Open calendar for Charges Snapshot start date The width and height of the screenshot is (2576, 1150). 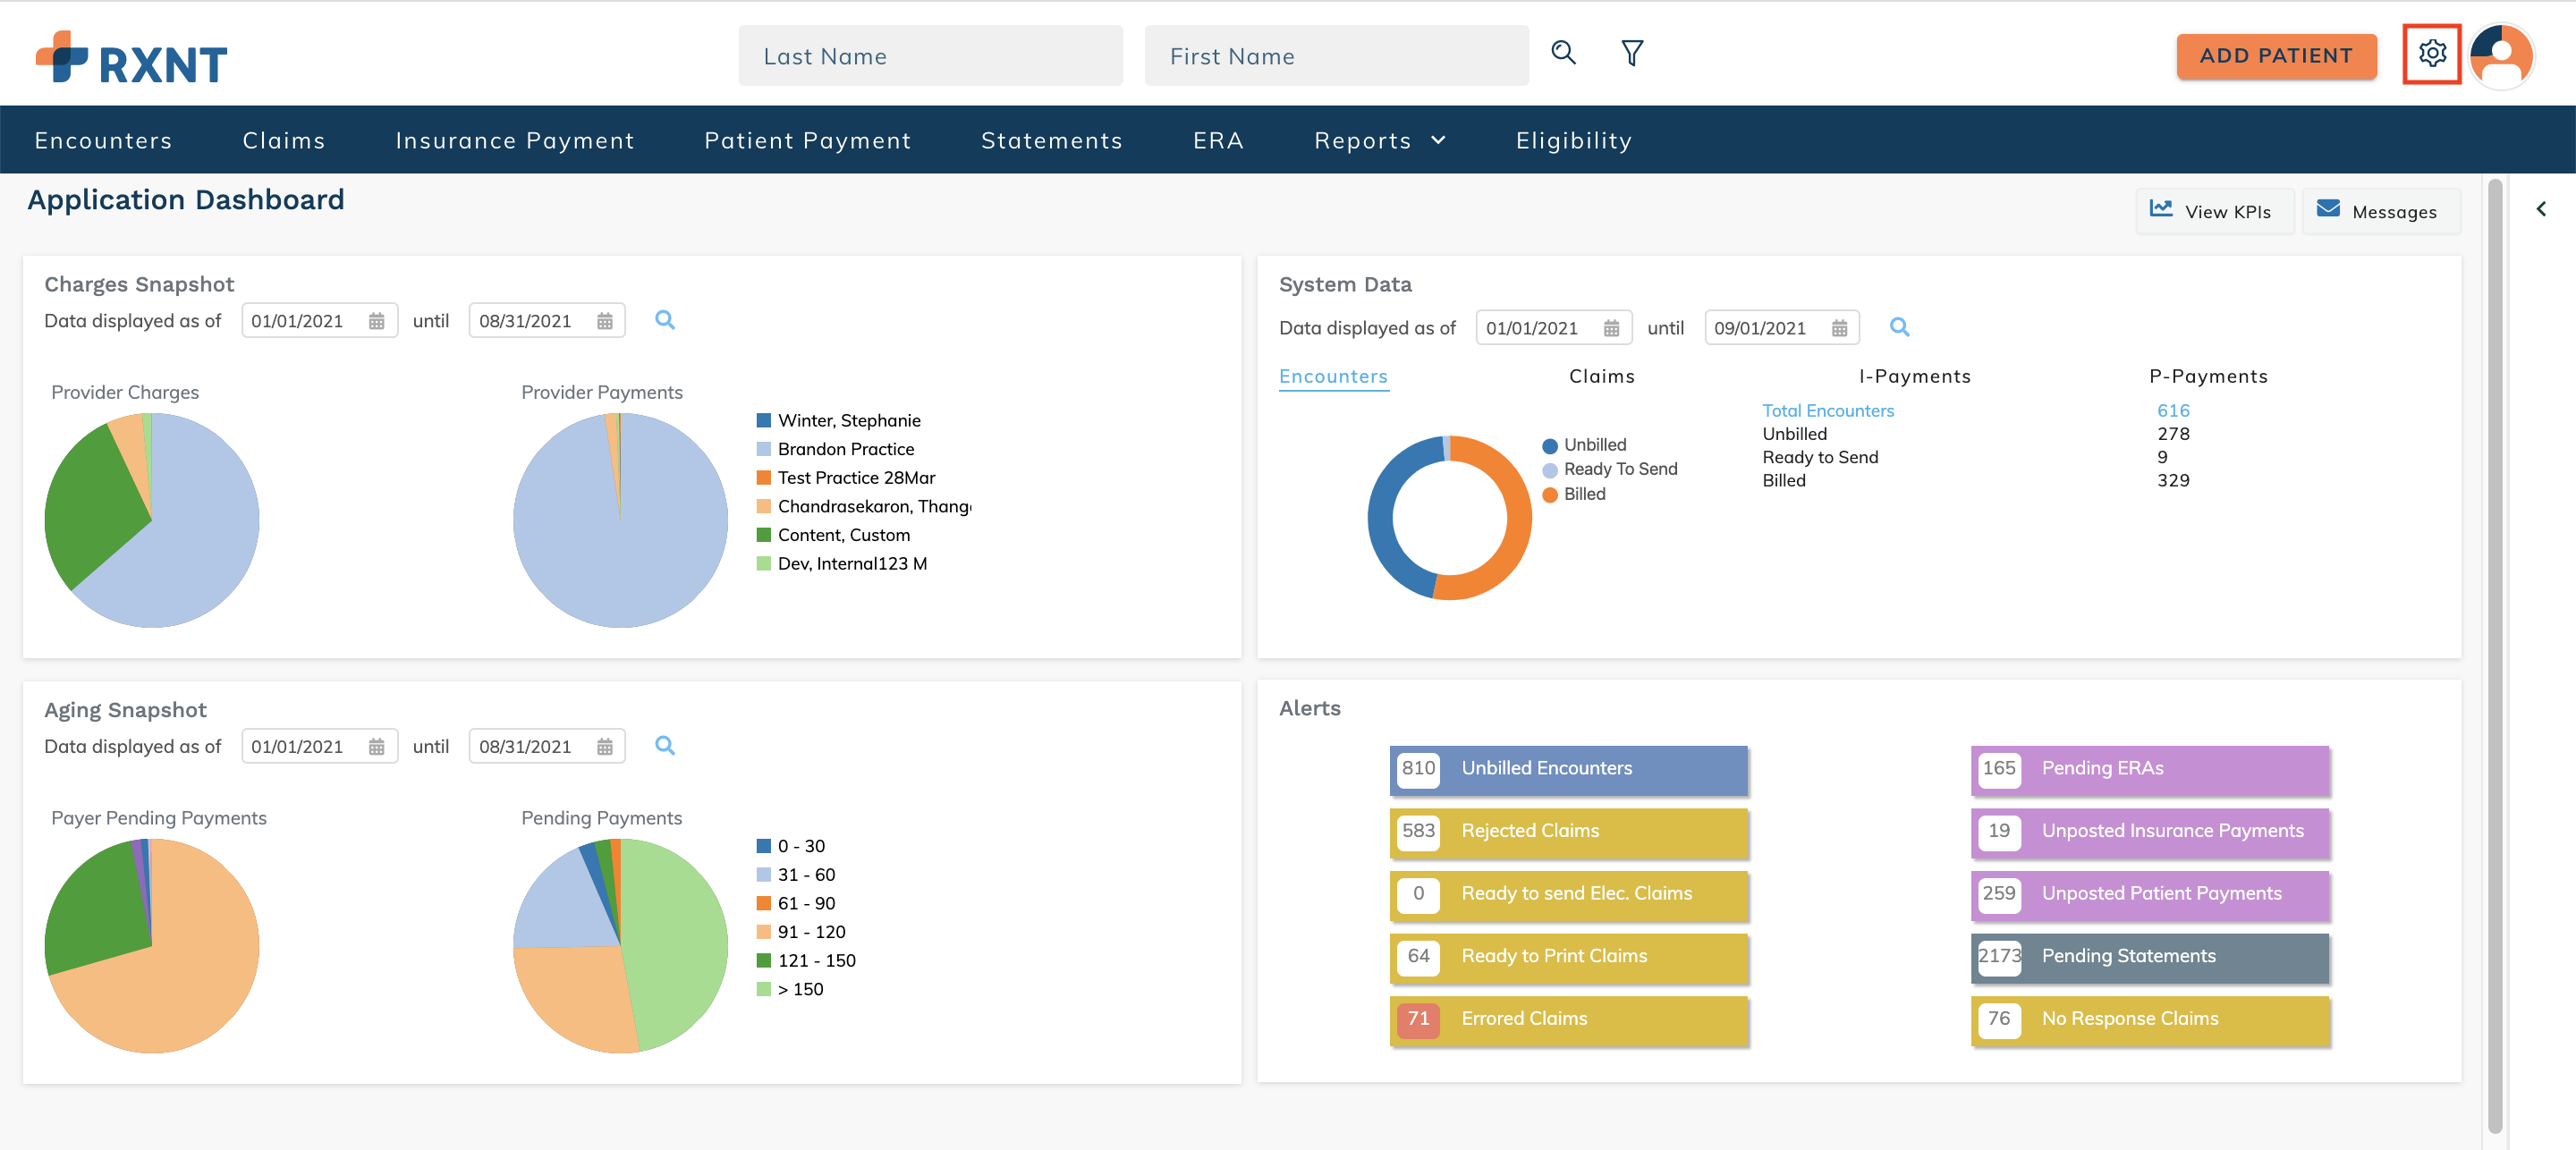click(x=376, y=321)
